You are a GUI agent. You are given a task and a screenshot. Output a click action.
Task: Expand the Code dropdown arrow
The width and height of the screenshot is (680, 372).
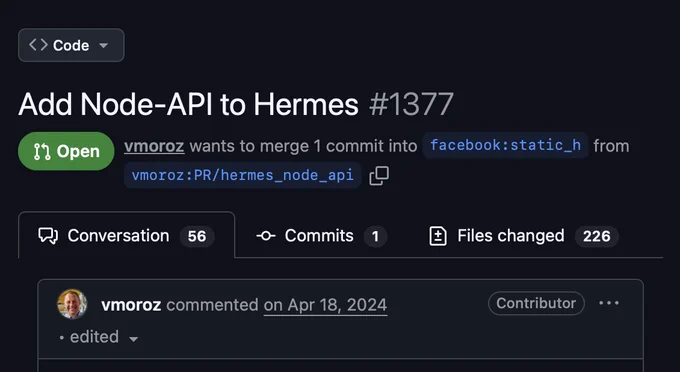click(103, 45)
